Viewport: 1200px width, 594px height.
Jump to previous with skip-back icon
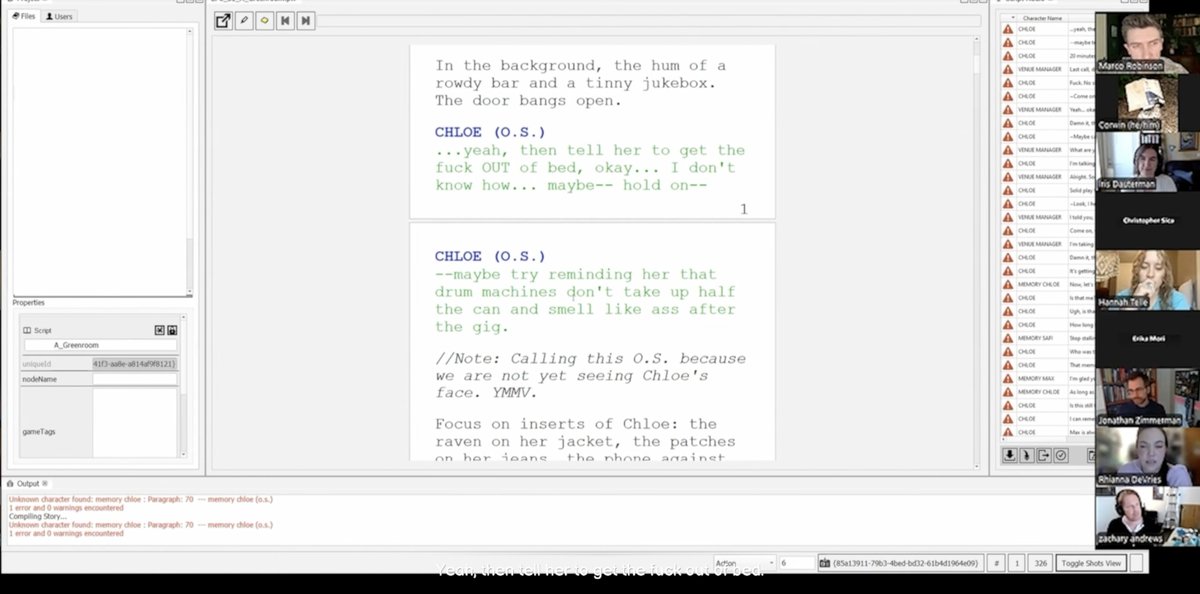click(285, 20)
